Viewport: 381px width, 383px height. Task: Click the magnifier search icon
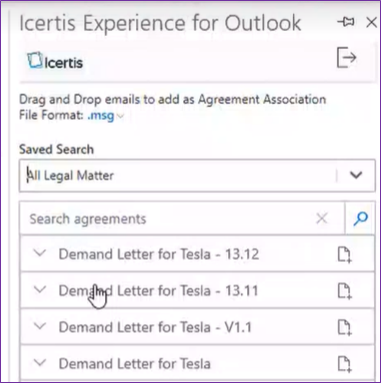click(360, 219)
